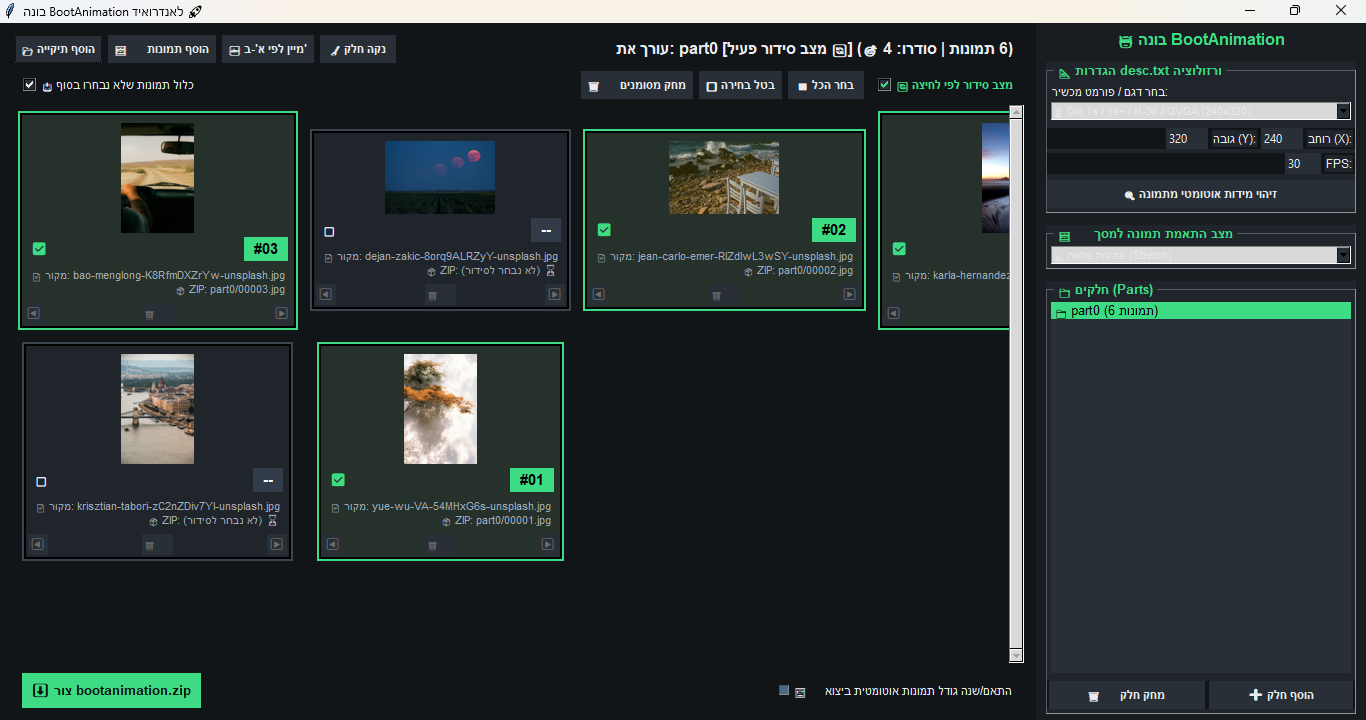Click the image grid's vertical scrollbar
Image resolution: width=1366 pixels, height=720 pixels.
click(x=1016, y=383)
